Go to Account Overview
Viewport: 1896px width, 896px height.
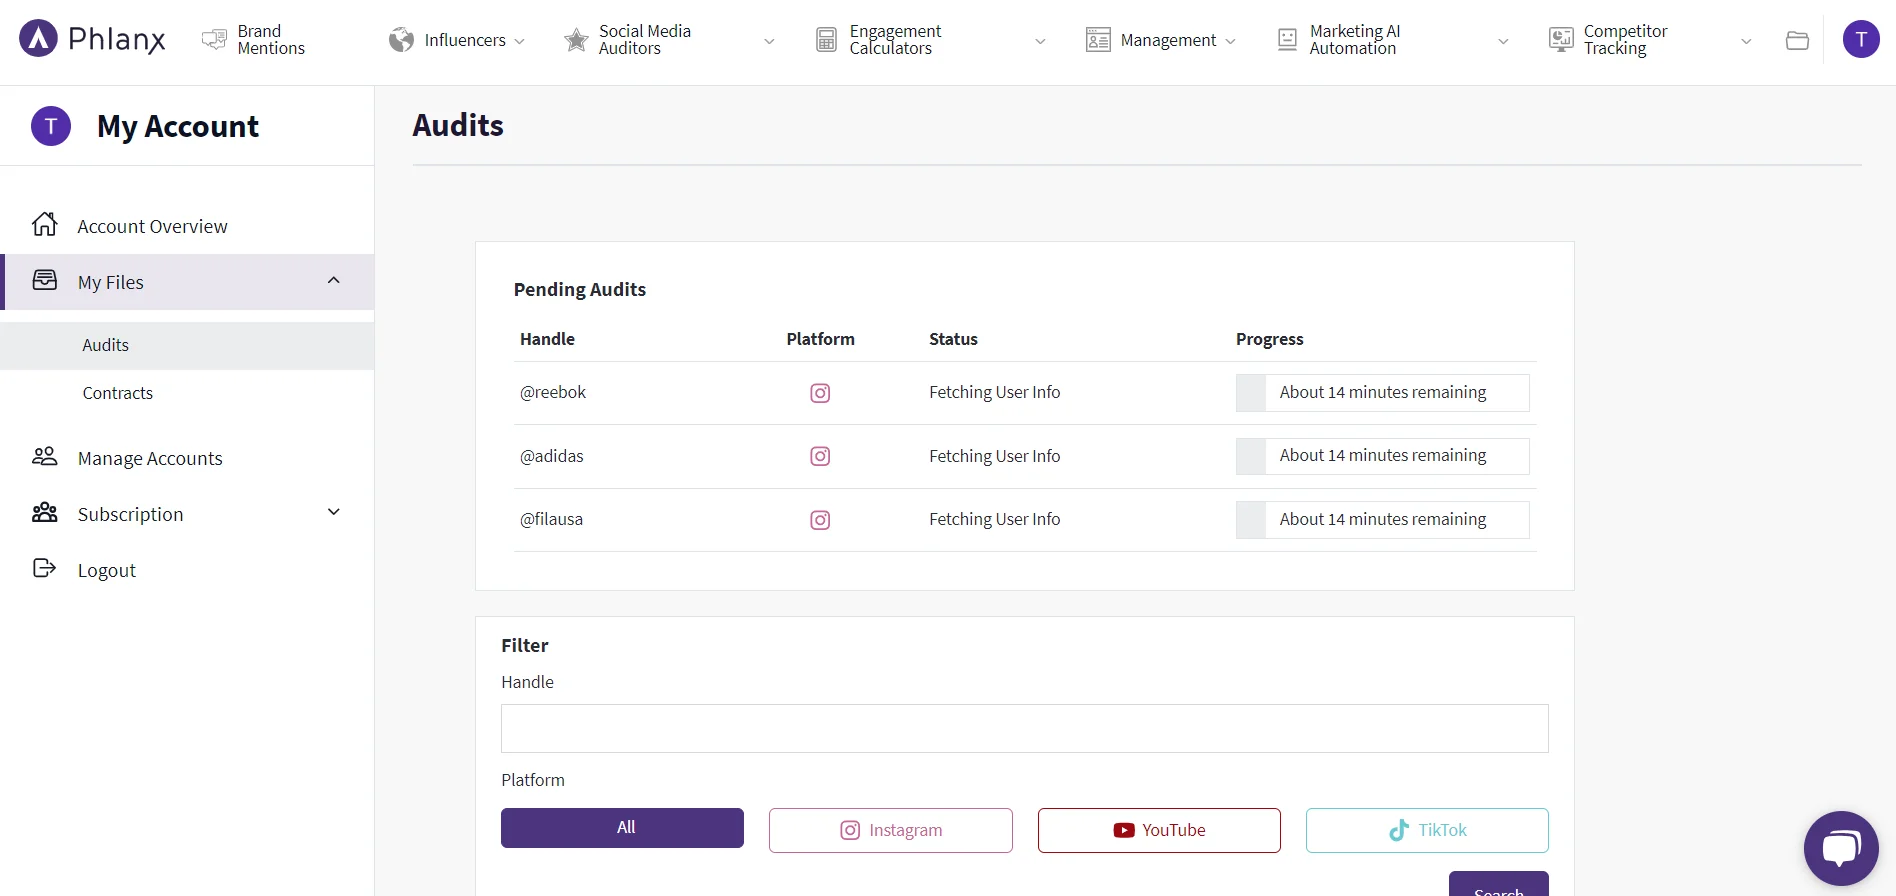pos(152,226)
